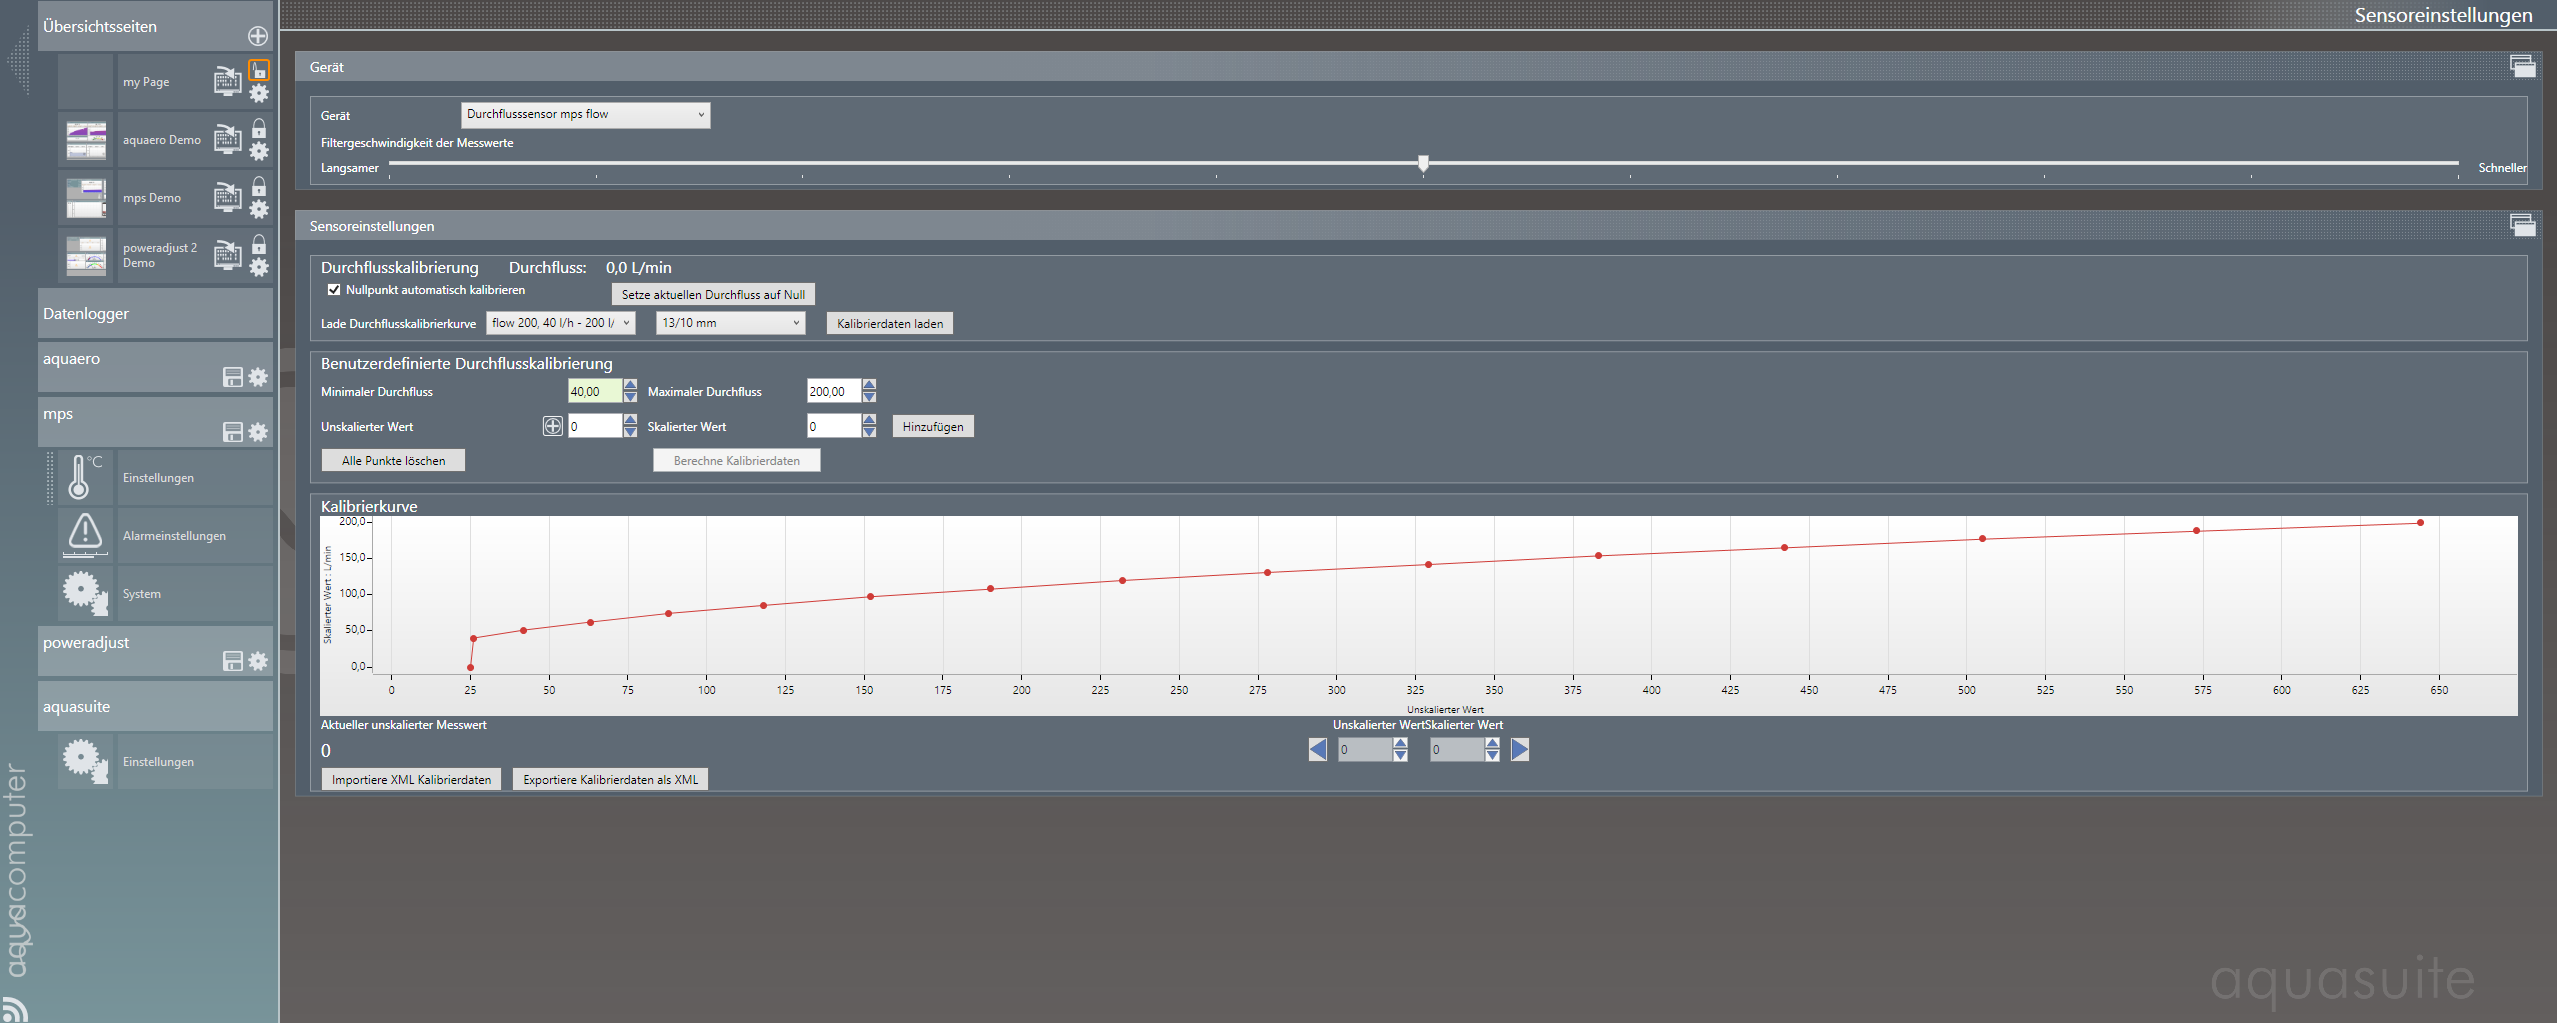The image size is (2557, 1023).
Task: Go to next calibration point arrow
Action: click(x=1520, y=749)
